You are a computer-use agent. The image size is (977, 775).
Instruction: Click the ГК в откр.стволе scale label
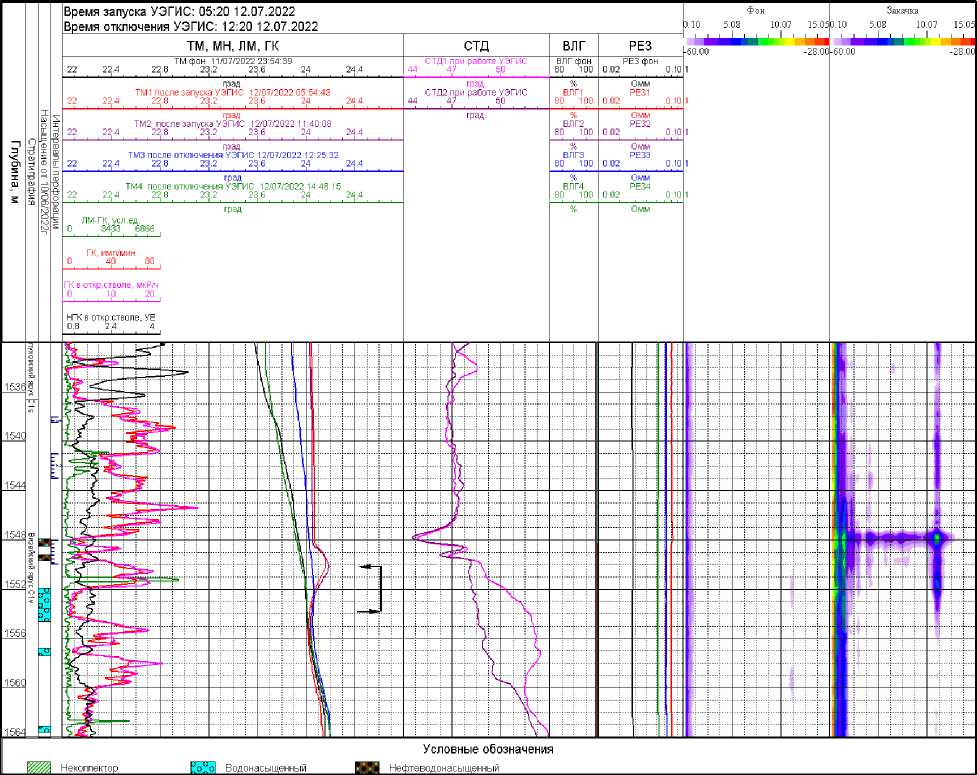[x=111, y=284]
